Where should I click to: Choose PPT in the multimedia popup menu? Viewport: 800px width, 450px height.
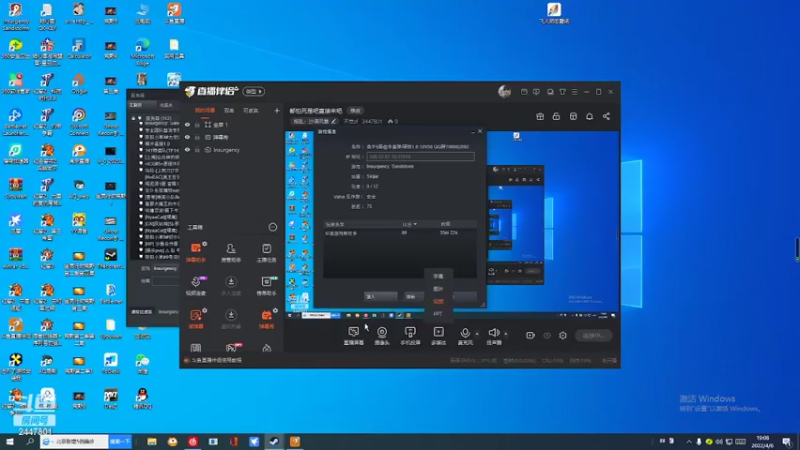pyautogui.click(x=438, y=314)
